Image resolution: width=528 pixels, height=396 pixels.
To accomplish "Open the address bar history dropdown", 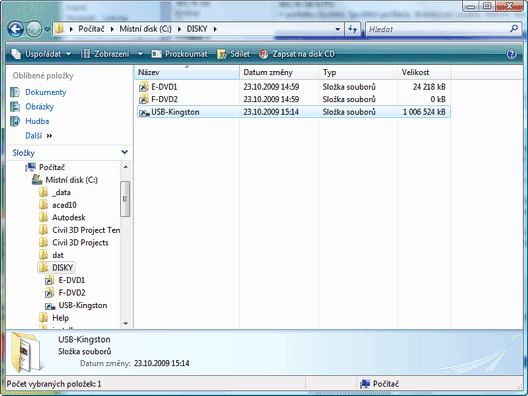I will [x=337, y=29].
